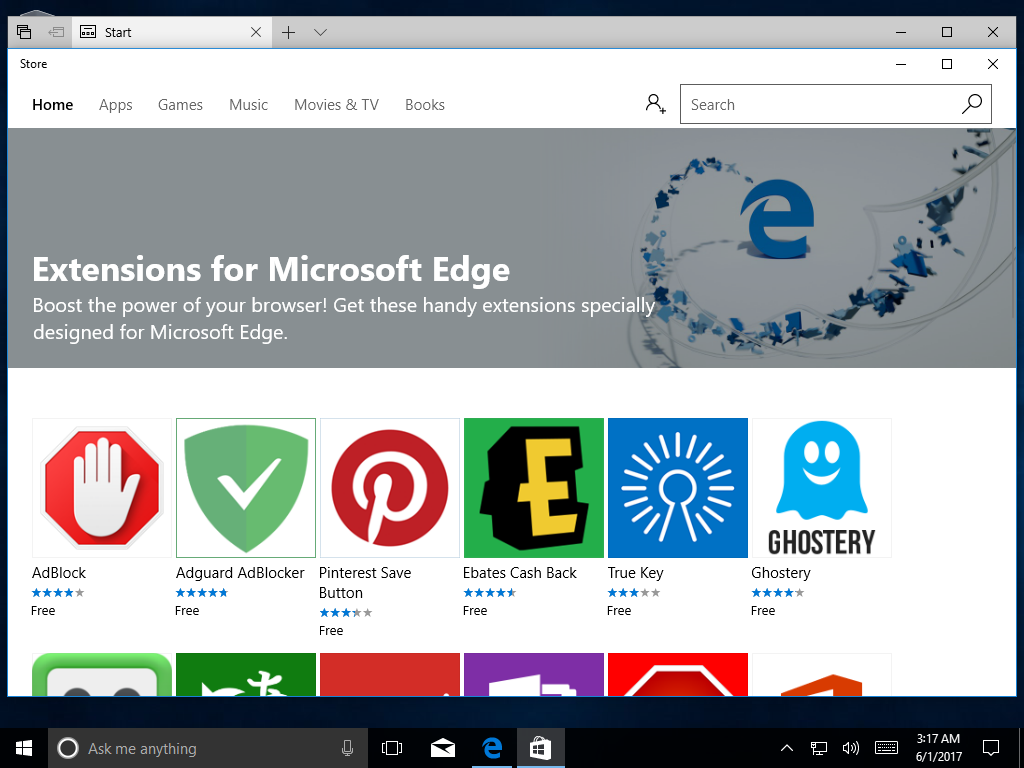This screenshot has height=768, width=1024.
Task: Click the Pinterest Save Button title
Action: point(364,583)
